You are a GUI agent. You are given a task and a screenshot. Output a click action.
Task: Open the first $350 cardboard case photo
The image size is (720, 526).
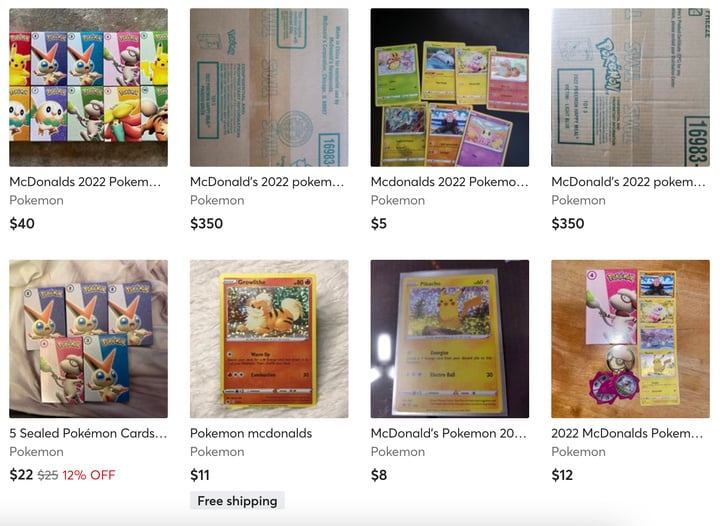269,87
